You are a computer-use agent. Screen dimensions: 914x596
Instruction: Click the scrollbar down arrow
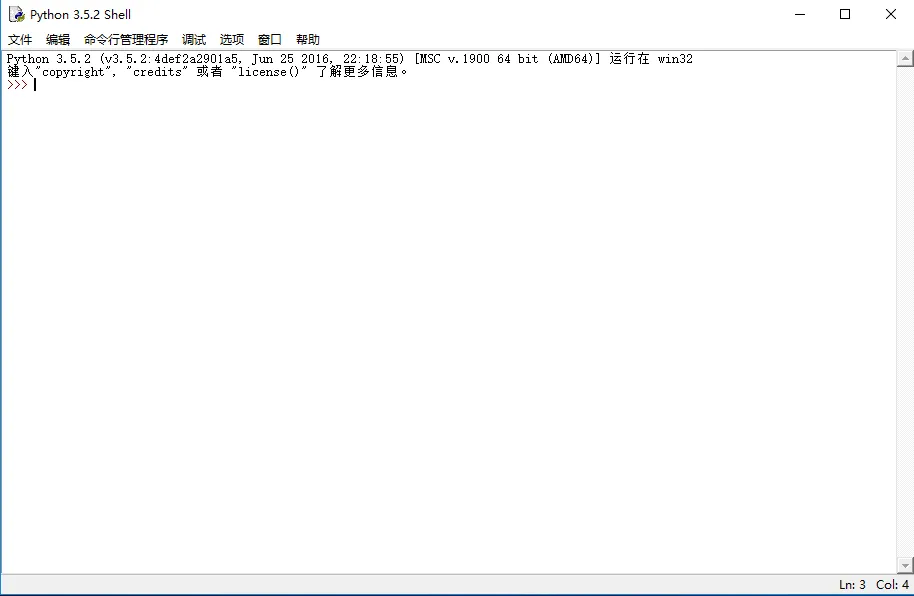[x=905, y=565]
